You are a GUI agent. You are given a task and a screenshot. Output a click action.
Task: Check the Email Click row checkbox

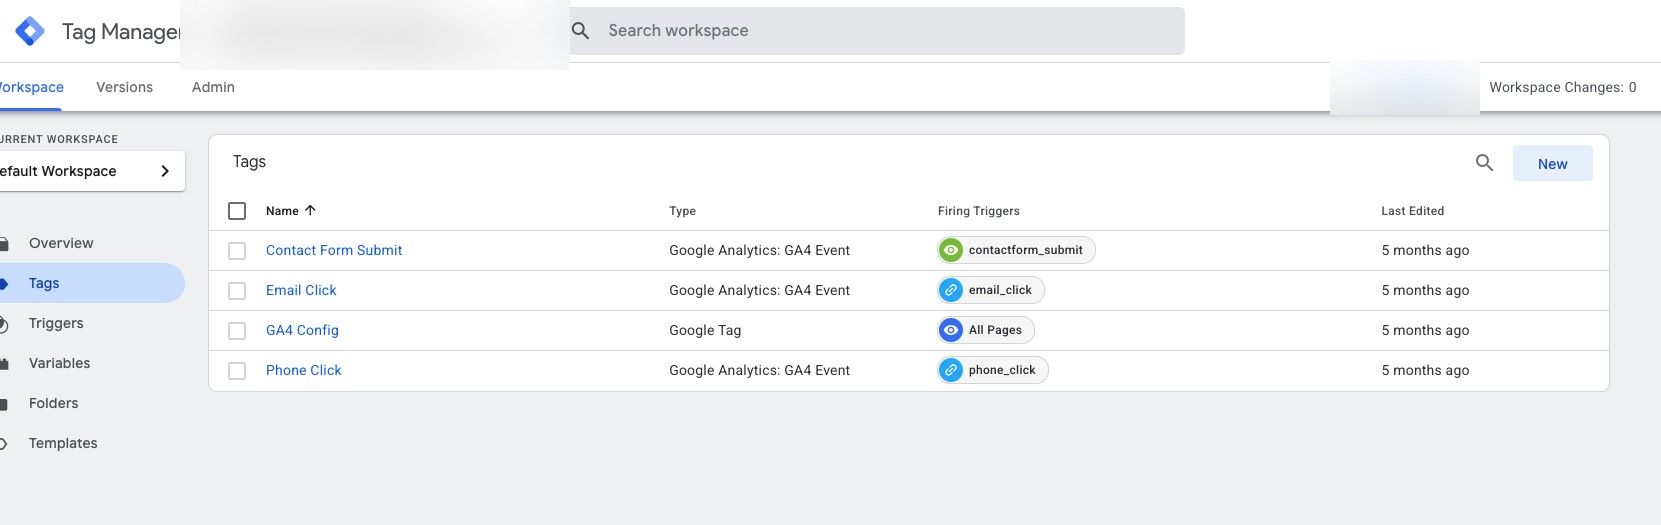[x=237, y=291]
